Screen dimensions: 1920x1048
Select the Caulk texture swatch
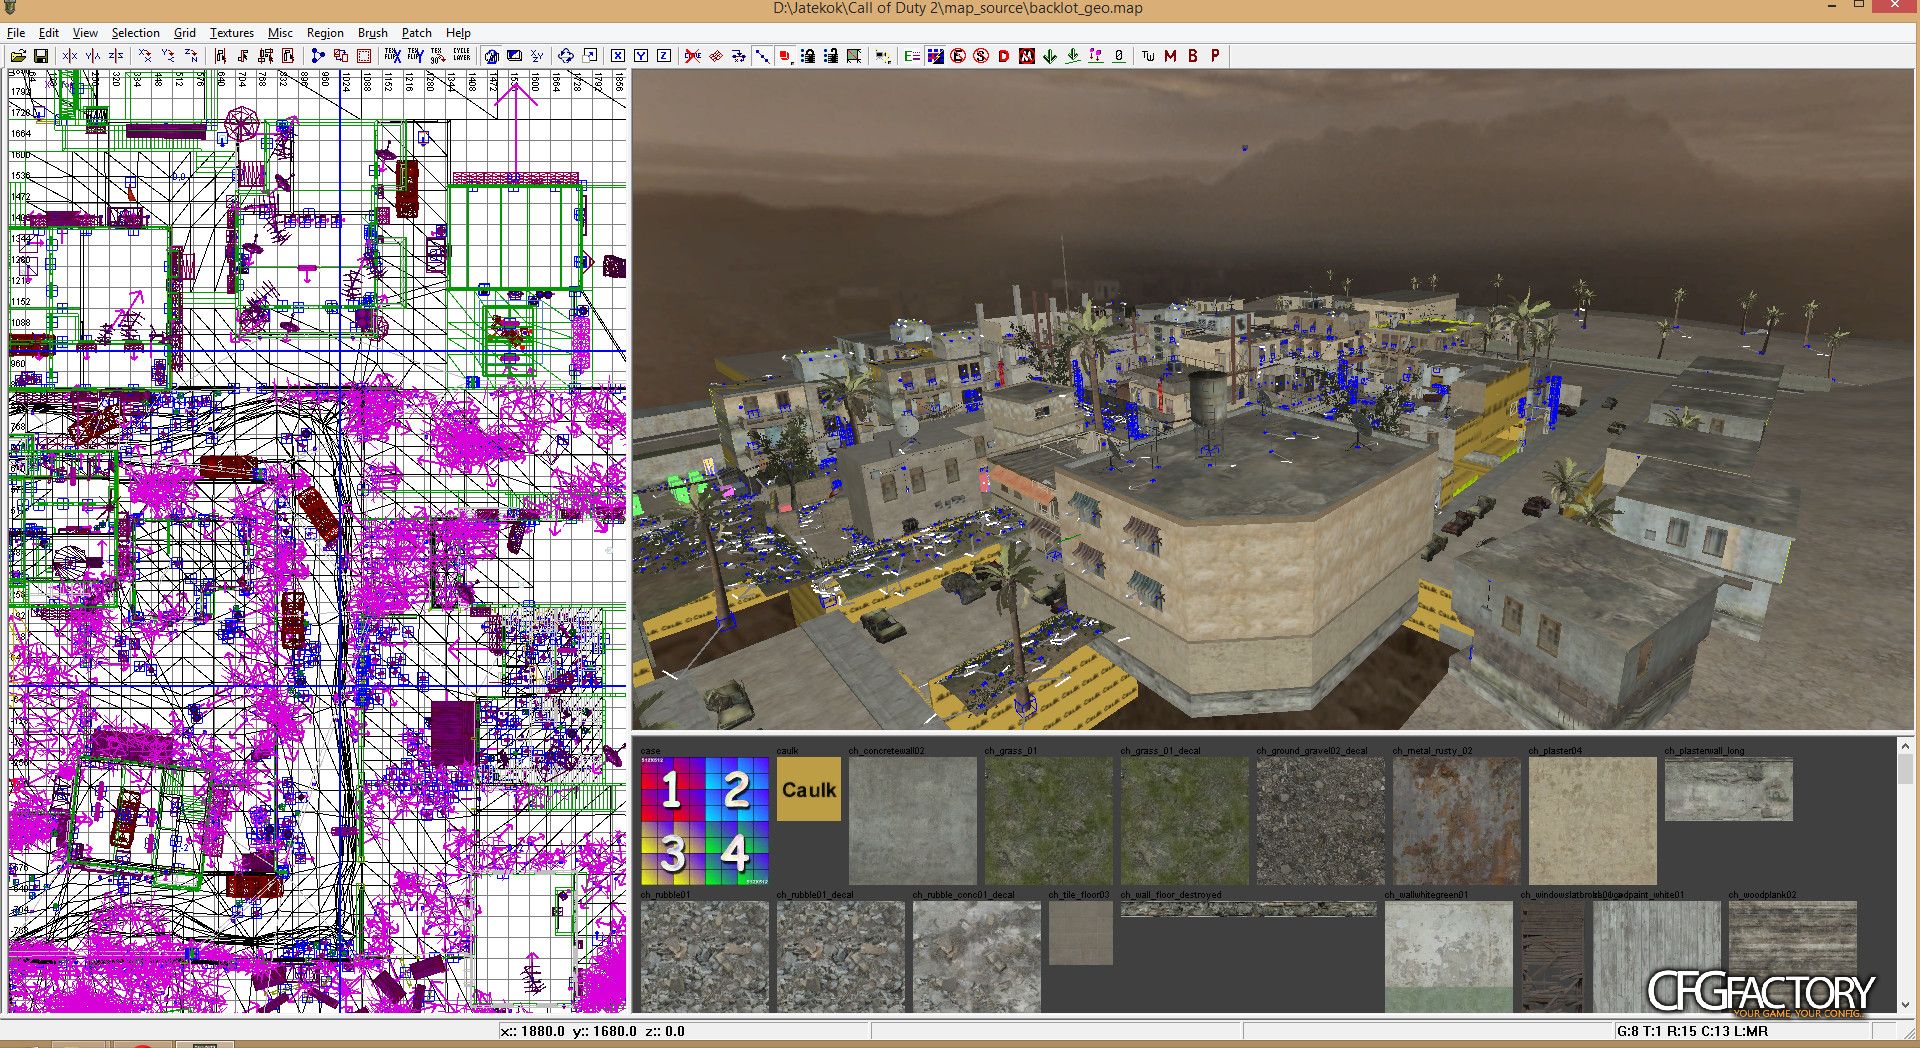pyautogui.click(x=808, y=789)
